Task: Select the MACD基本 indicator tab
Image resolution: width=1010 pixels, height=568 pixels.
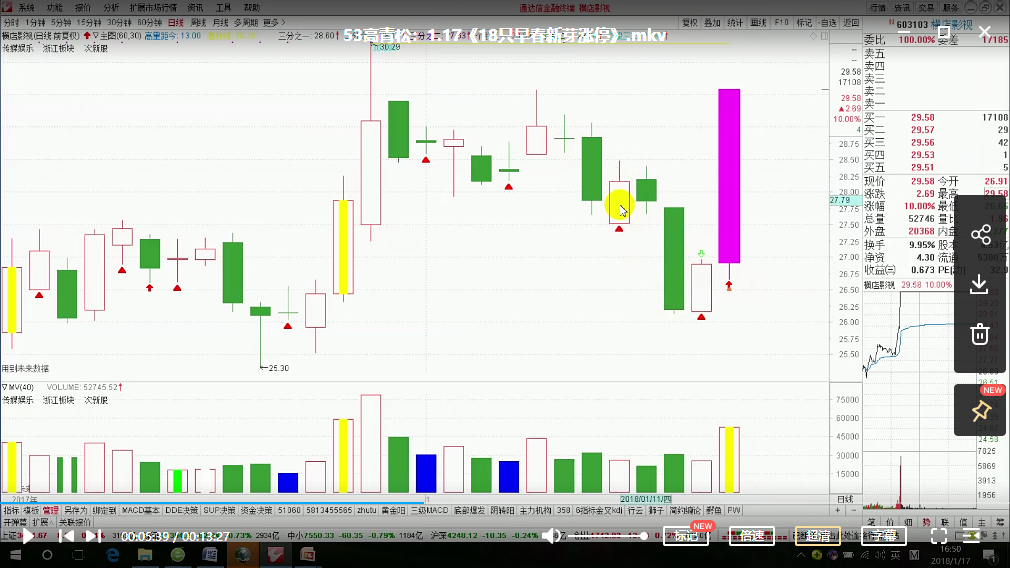Action: tap(141, 510)
